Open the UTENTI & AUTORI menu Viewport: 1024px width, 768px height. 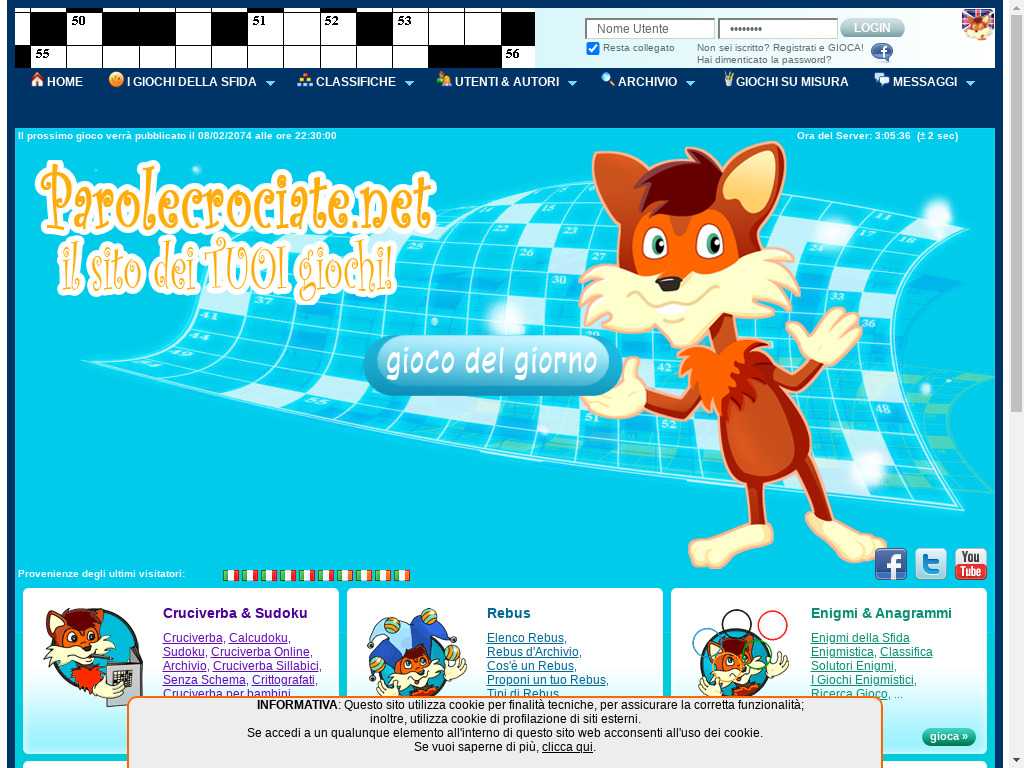pyautogui.click(x=507, y=82)
